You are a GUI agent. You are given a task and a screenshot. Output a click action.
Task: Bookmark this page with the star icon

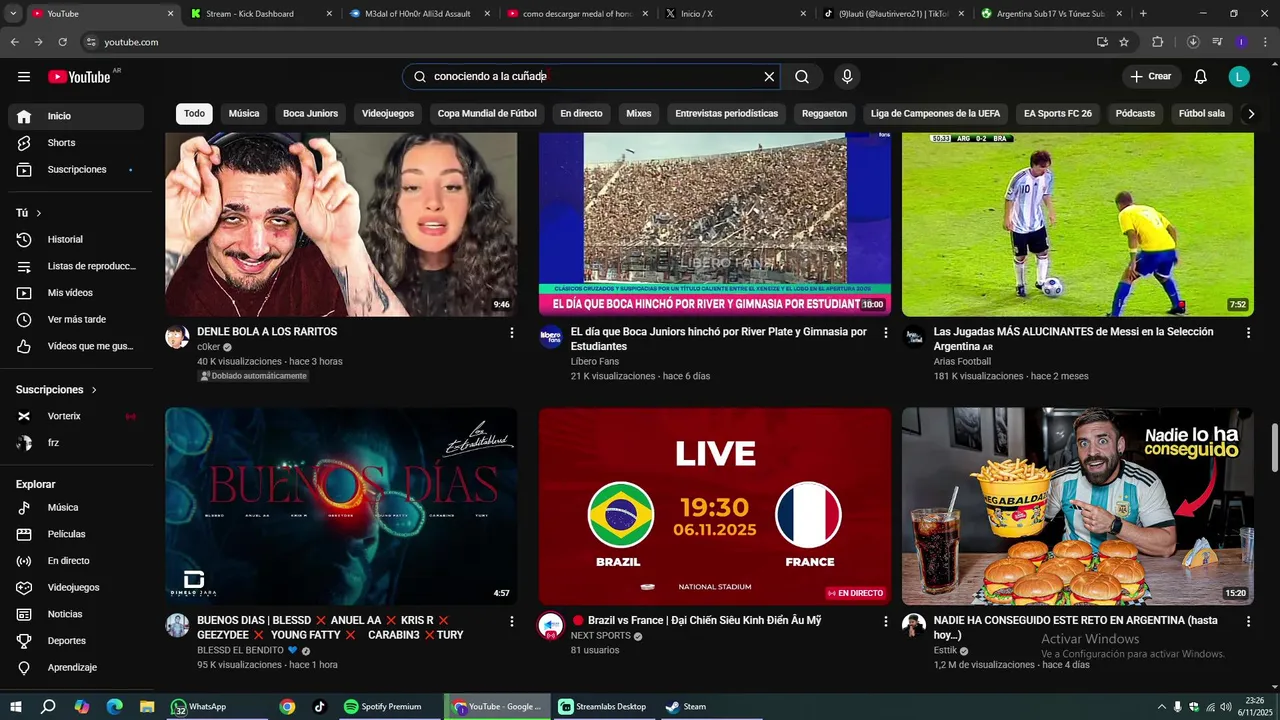[1124, 42]
